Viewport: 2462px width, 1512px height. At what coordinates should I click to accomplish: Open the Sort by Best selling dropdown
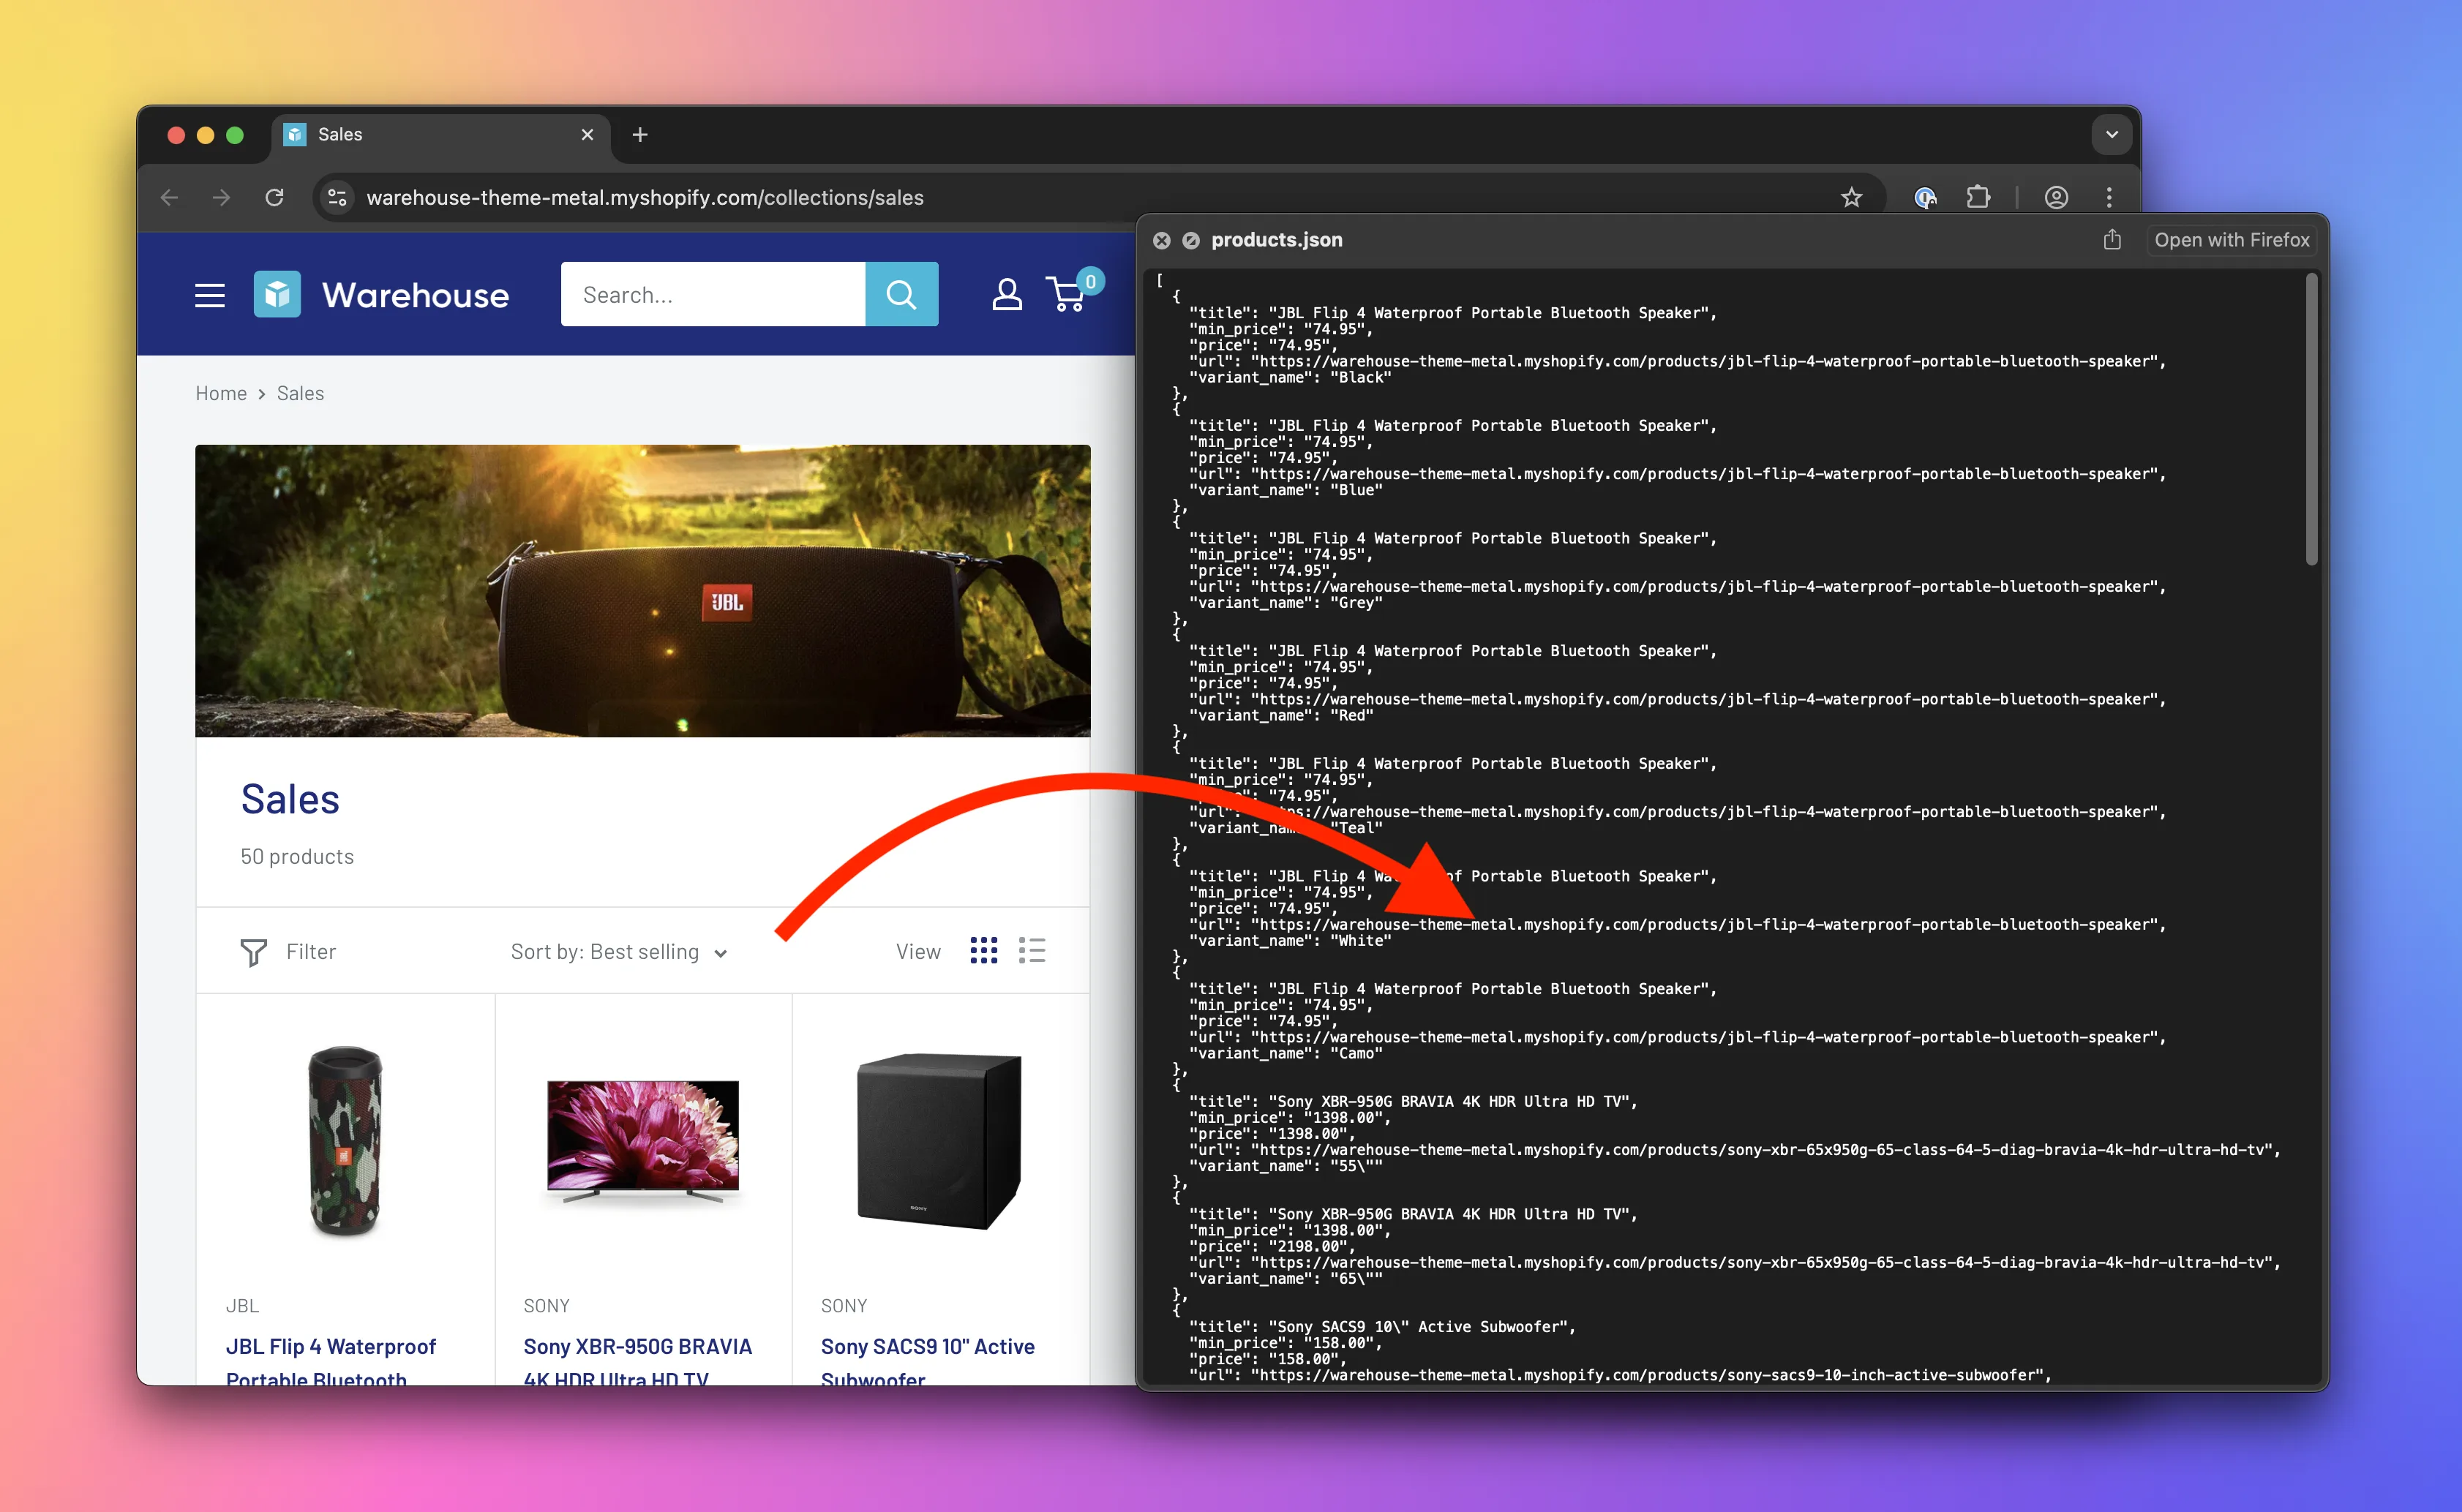[618, 951]
